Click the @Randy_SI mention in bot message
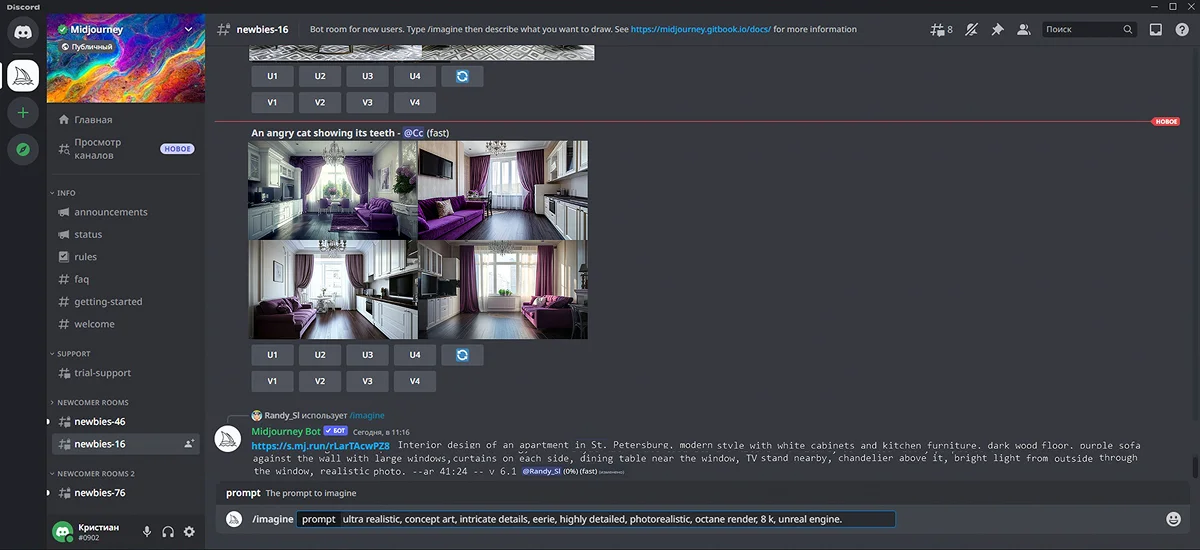 (541, 471)
